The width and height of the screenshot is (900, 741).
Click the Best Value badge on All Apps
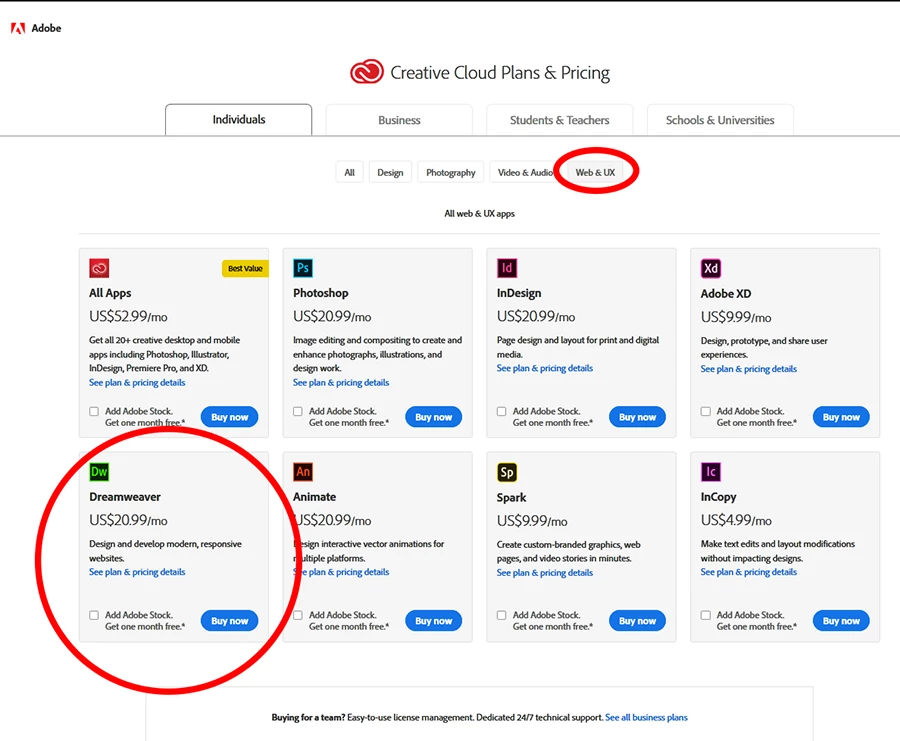pyautogui.click(x=245, y=268)
